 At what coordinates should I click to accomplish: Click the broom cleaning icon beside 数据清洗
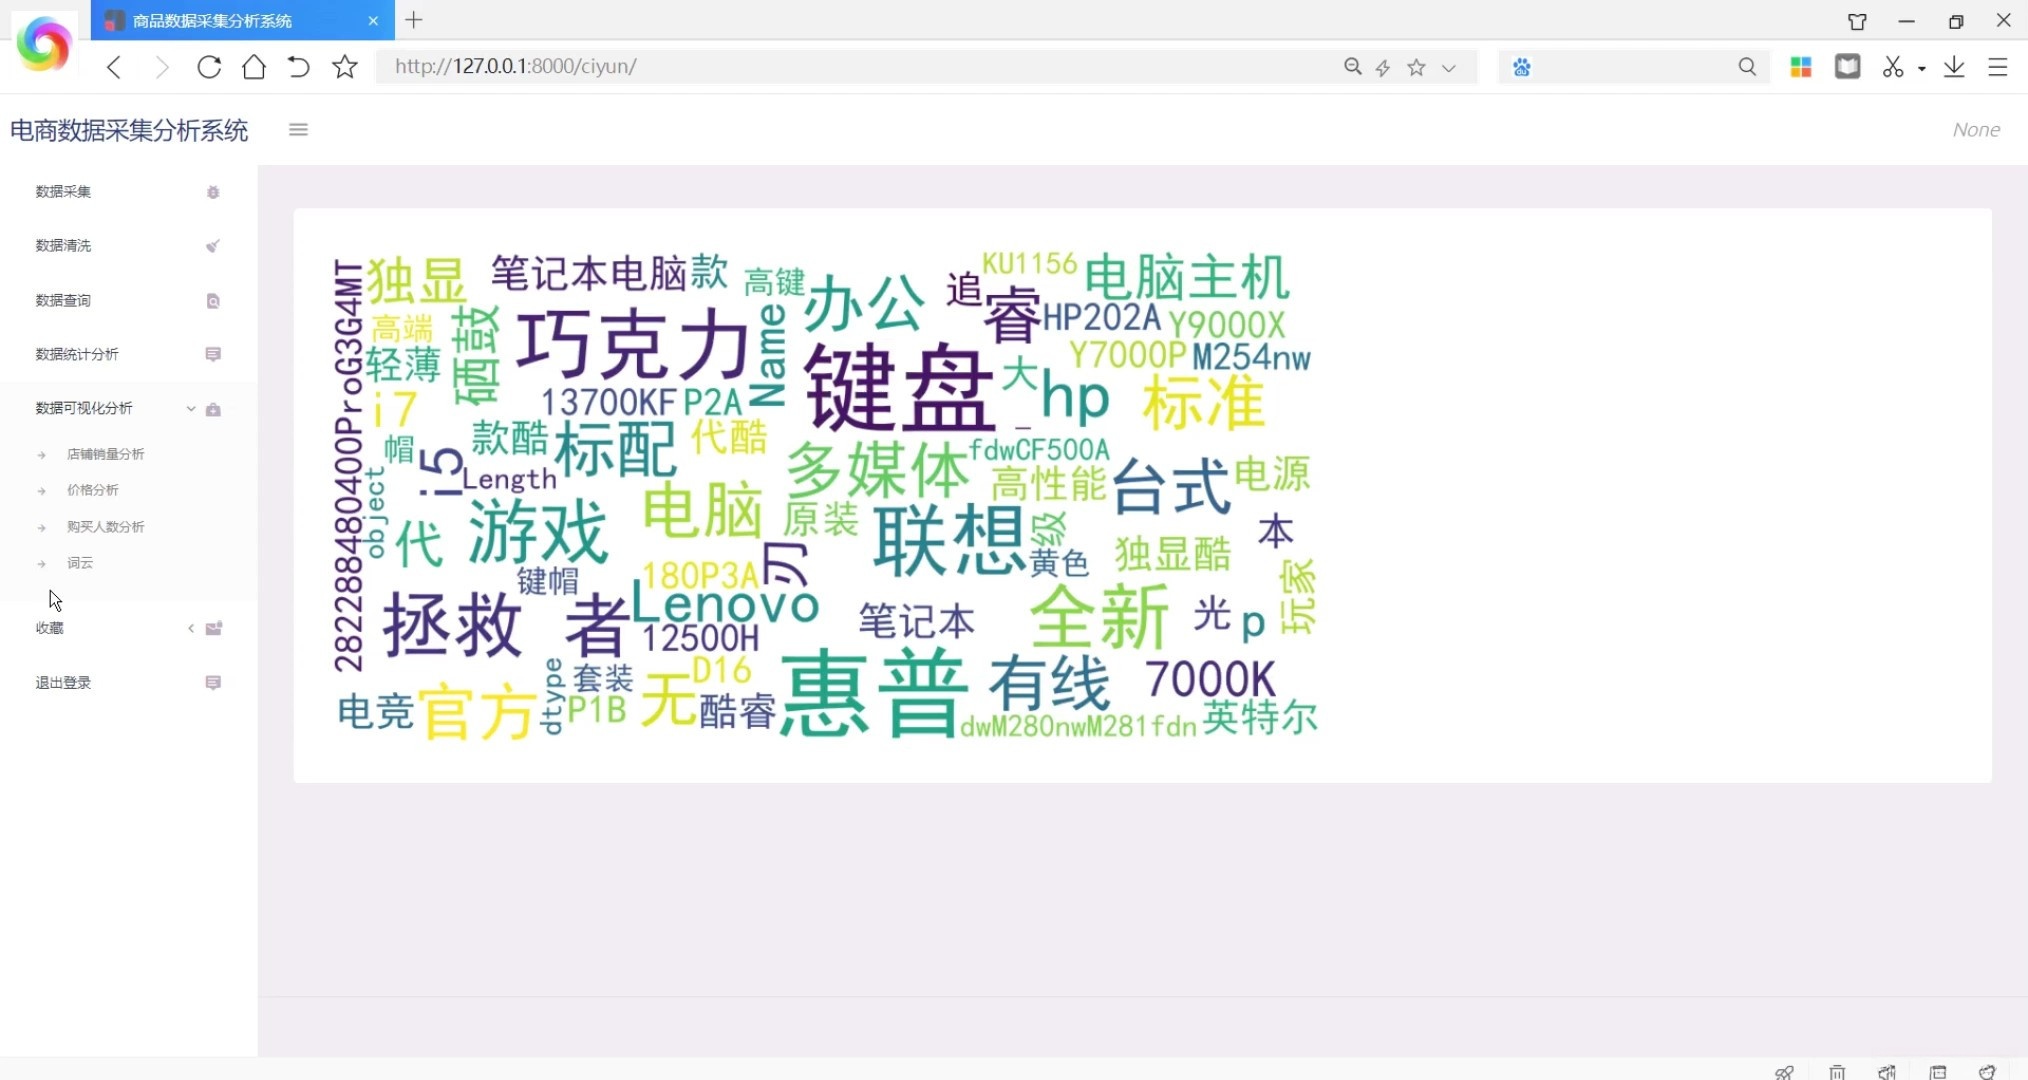pos(213,245)
